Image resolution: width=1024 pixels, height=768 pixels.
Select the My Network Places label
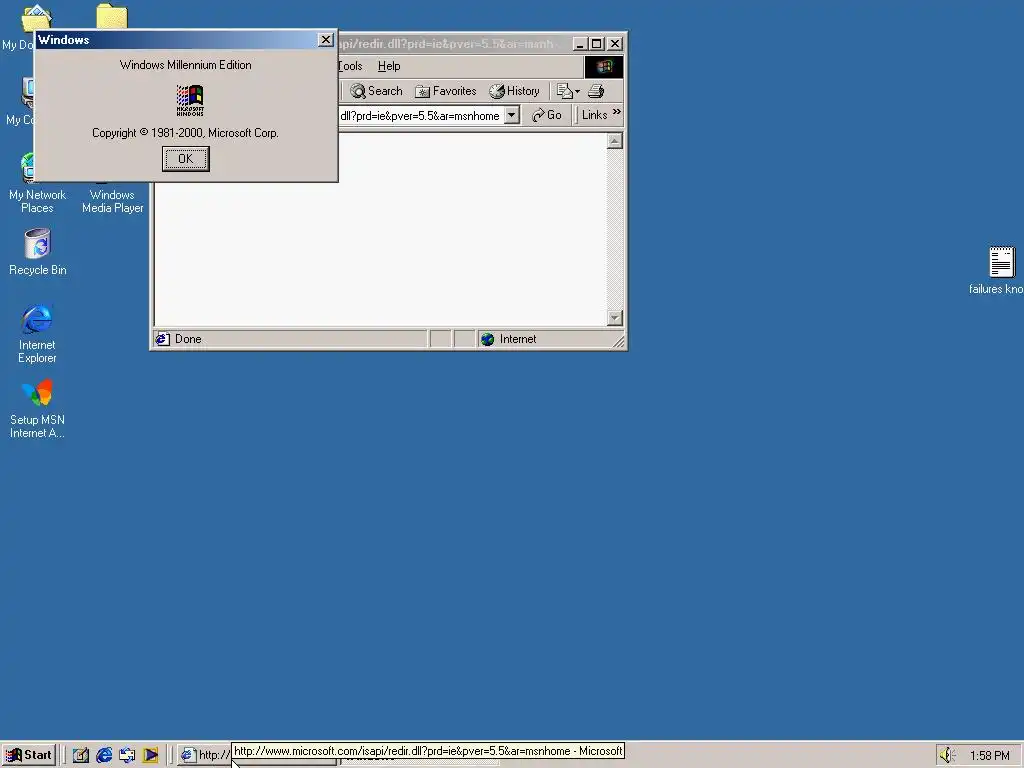tap(37, 201)
